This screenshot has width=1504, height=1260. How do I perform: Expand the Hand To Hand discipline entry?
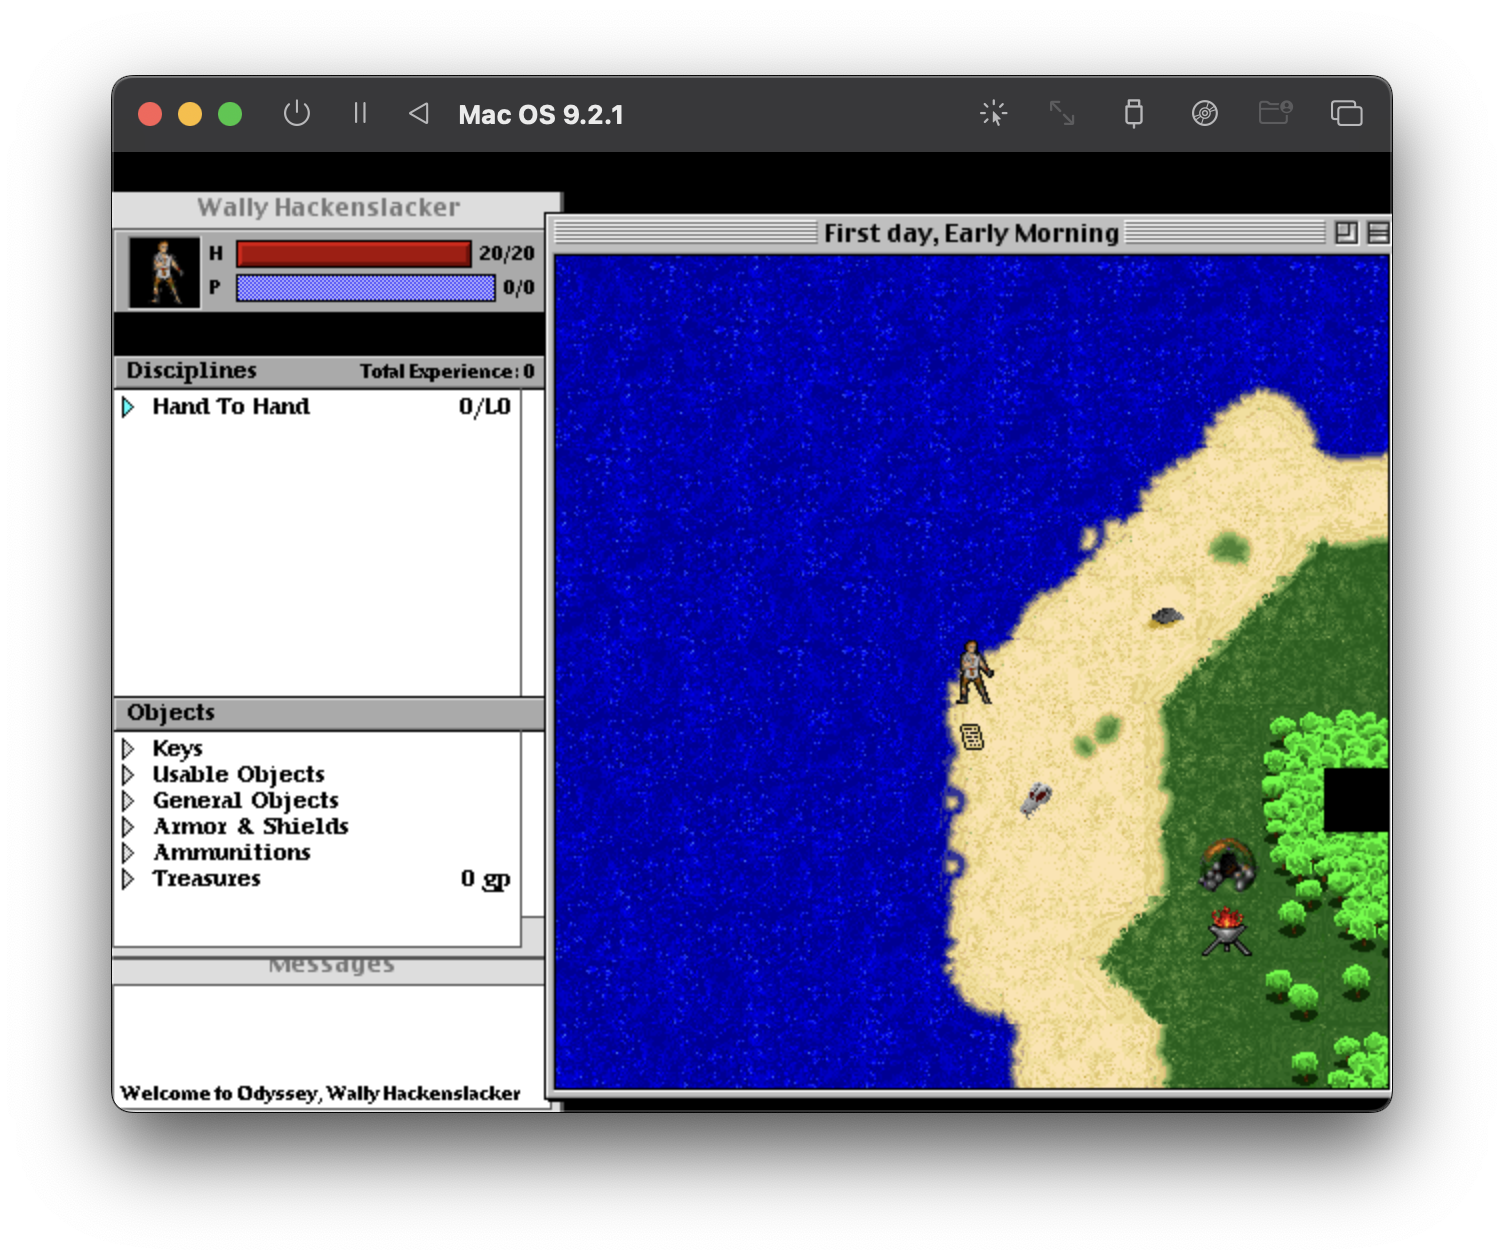(130, 407)
